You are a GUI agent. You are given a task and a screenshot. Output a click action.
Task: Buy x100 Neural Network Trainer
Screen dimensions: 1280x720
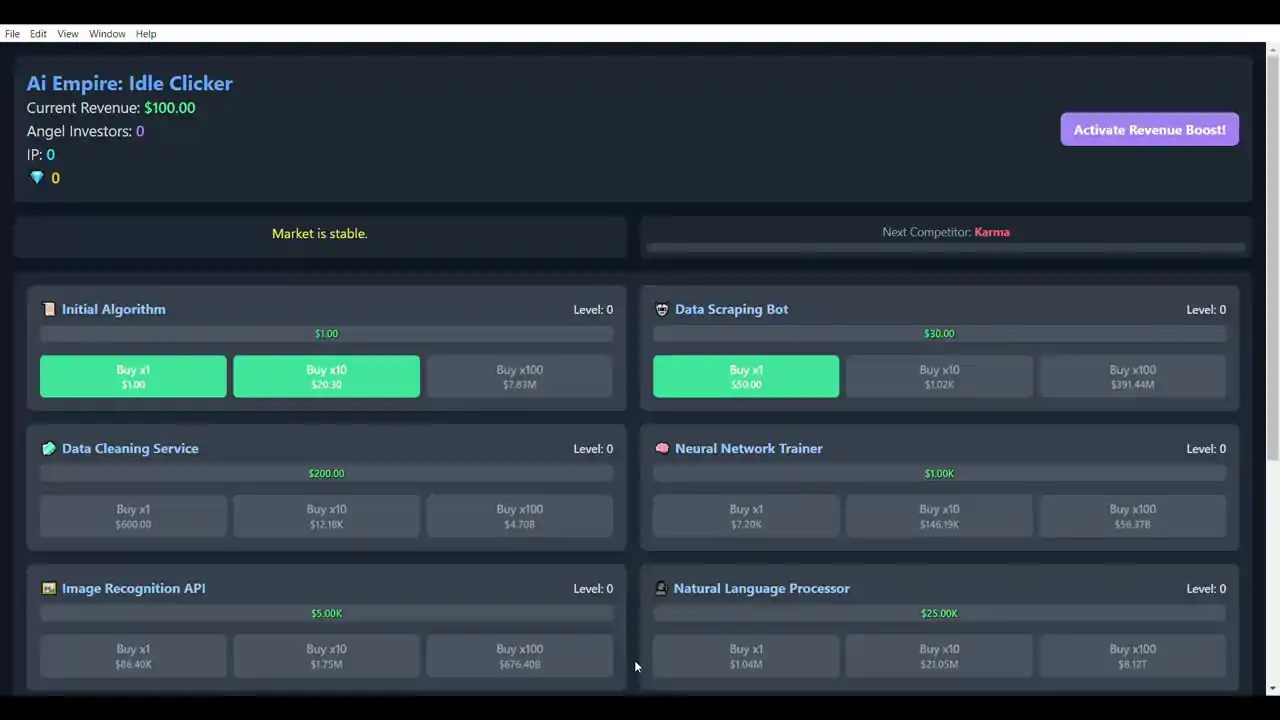point(1132,516)
